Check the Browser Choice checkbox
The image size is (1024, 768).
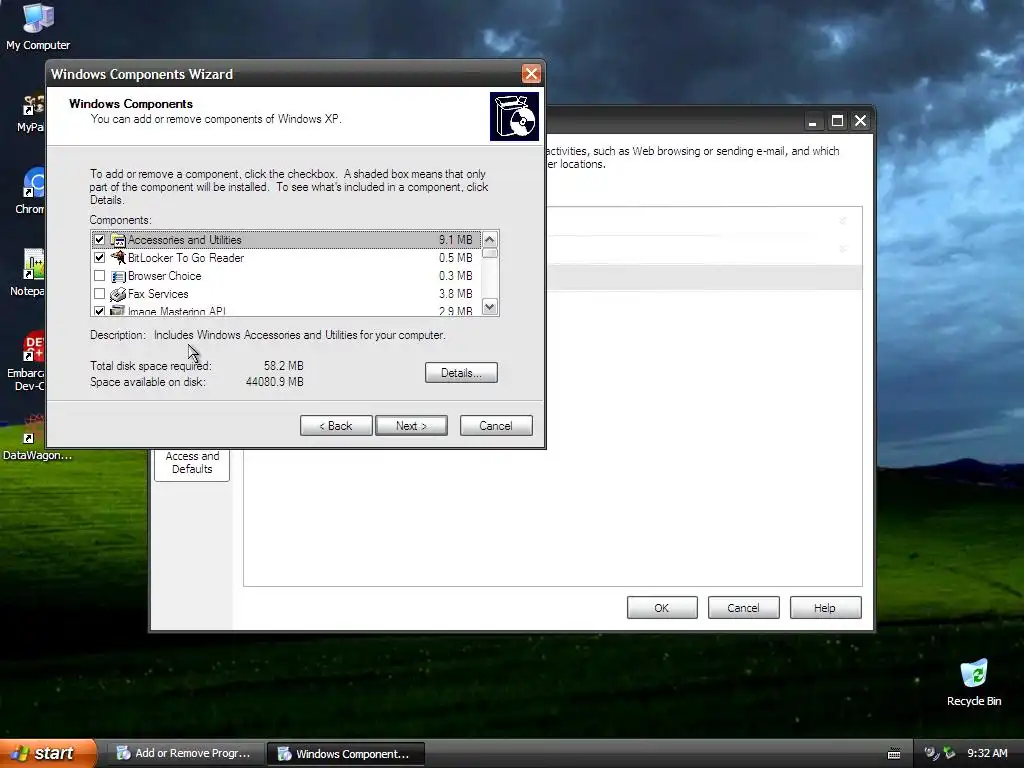[99, 276]
